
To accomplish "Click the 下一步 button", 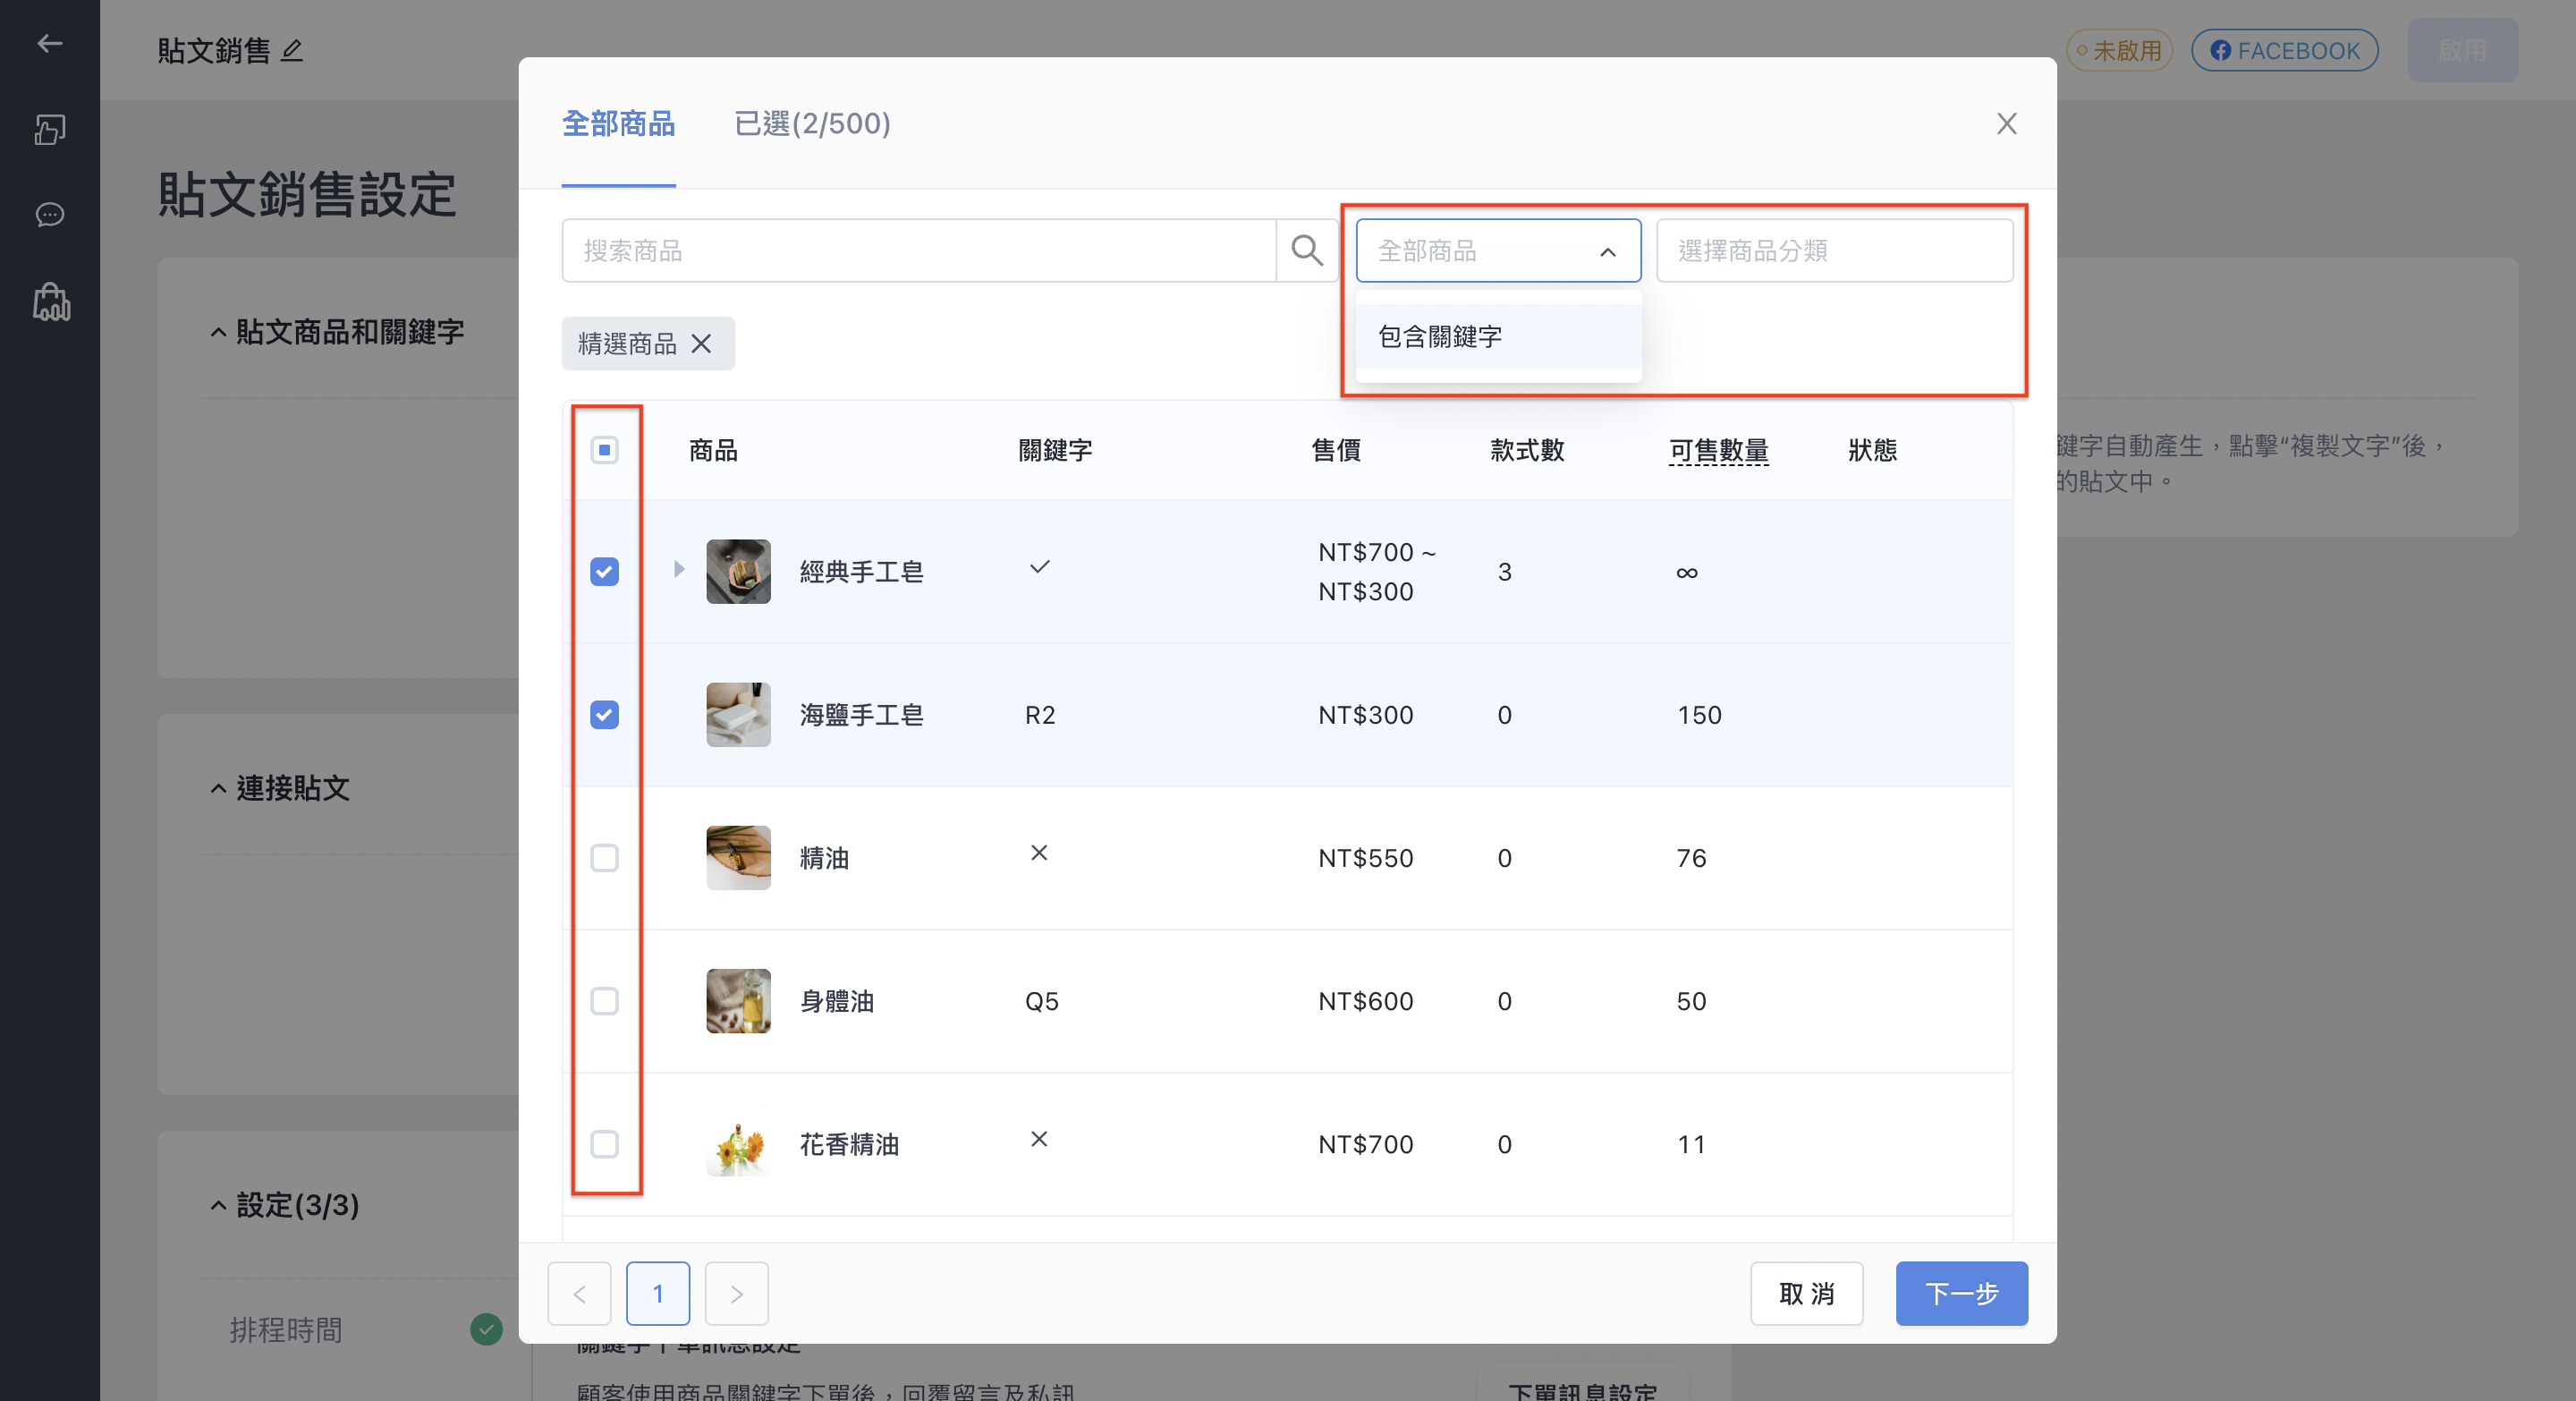I will pos(1961,1293).
